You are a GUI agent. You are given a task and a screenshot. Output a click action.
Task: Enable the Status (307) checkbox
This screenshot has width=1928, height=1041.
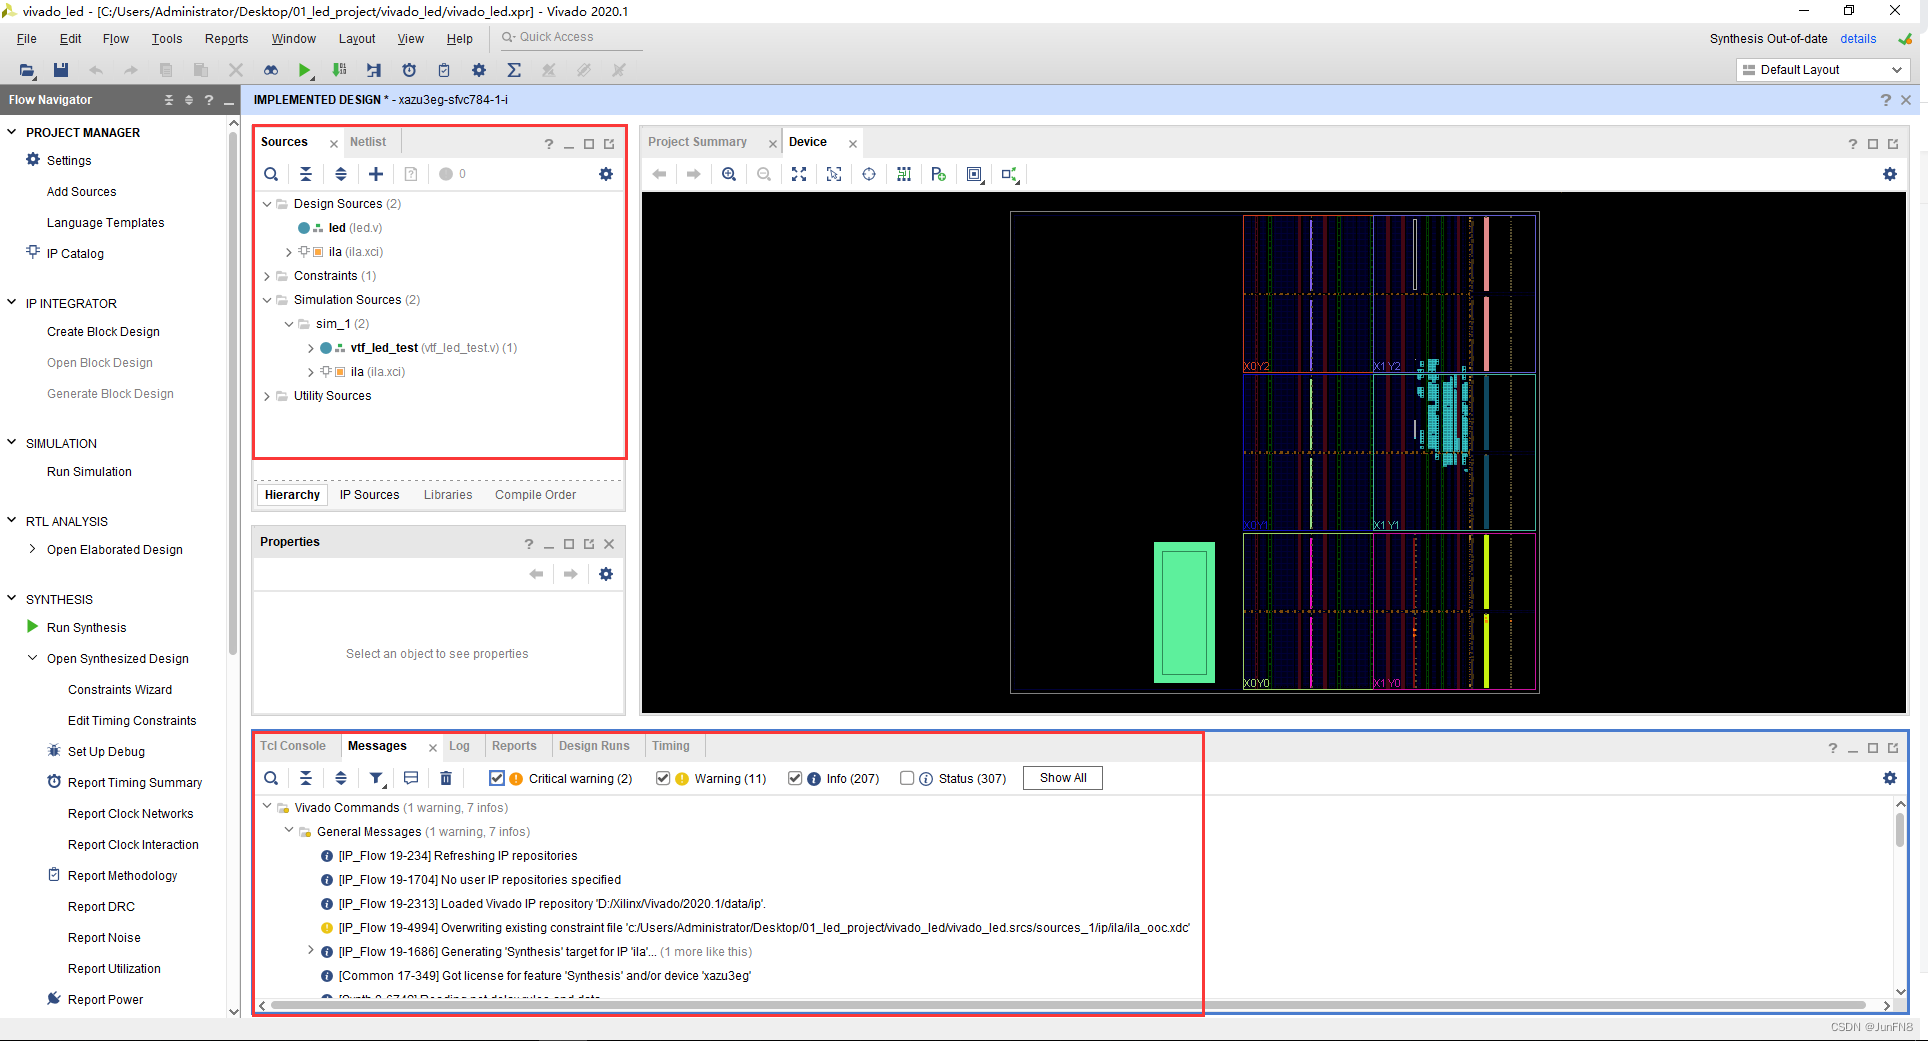[x=907, y=778]
